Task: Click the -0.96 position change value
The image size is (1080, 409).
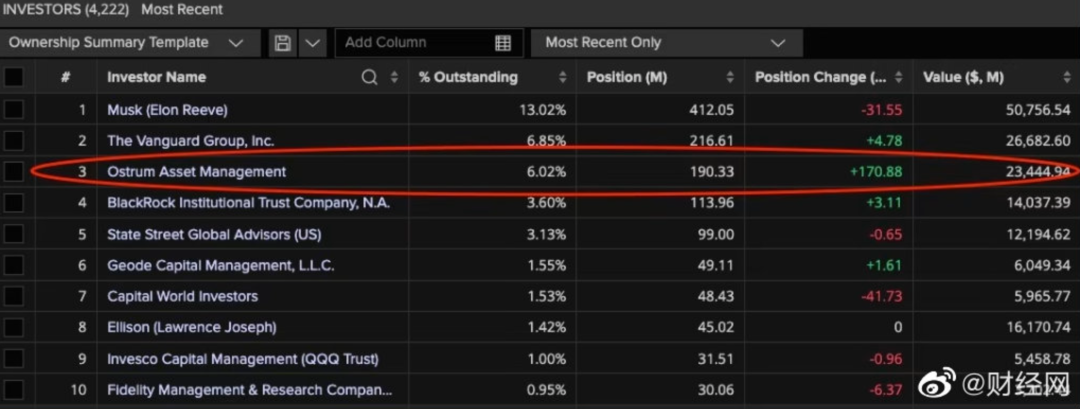Action: 884,359
